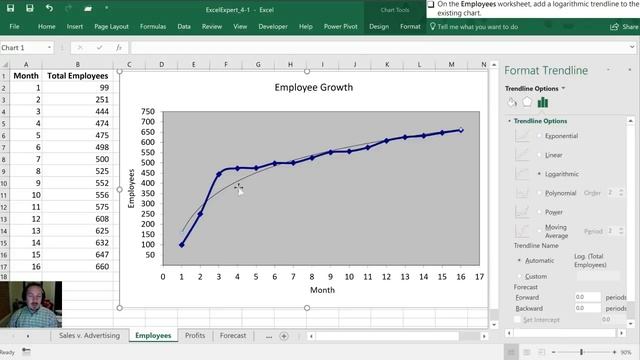This screenshot has height=360, width=640.
Task: Select the Linear radio button
Action: 539,155
